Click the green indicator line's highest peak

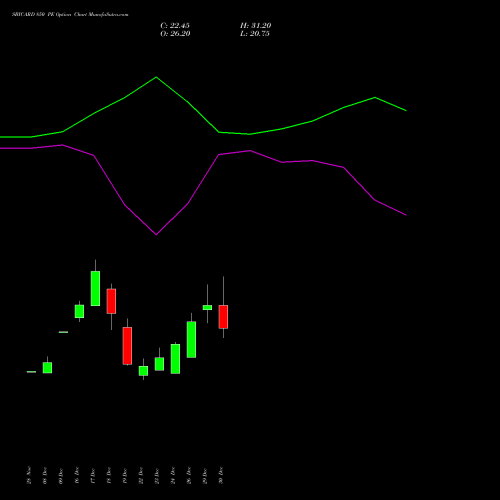(x=156, y=77)
